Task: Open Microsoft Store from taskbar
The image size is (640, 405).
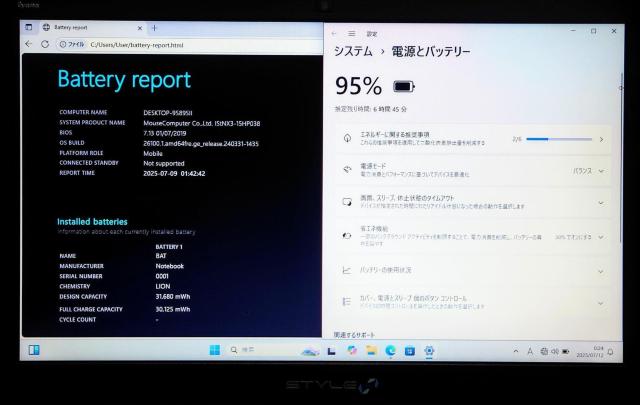Action: pos(410,351)
